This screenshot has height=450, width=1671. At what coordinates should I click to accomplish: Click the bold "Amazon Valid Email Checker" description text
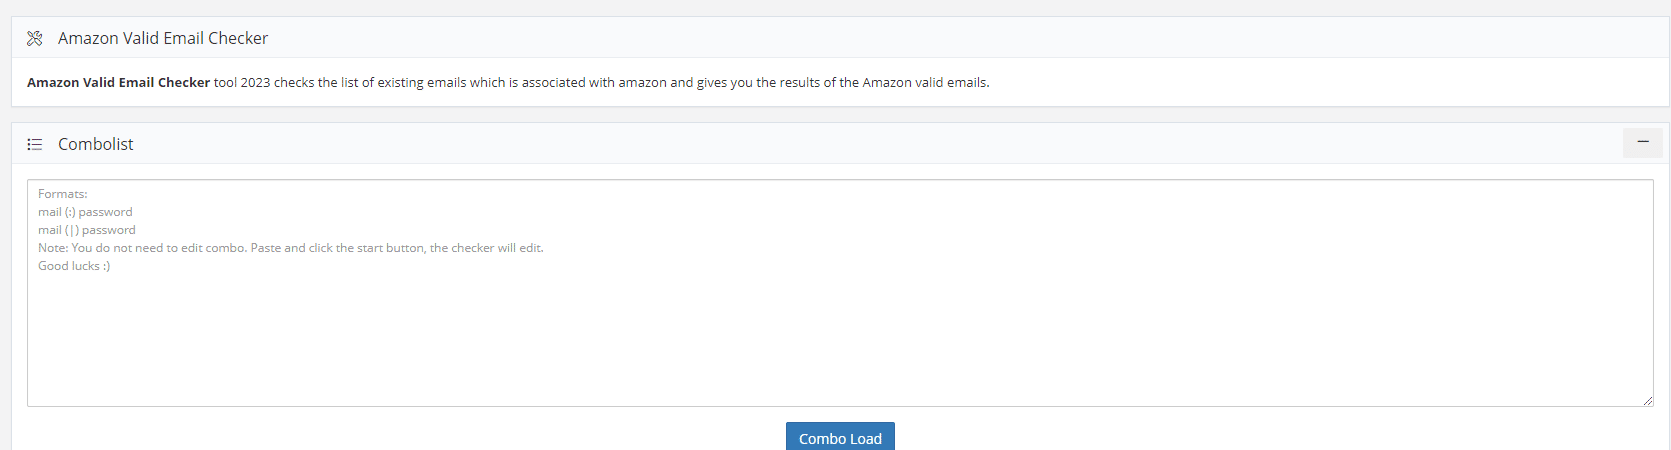click(x=118, y=82)
